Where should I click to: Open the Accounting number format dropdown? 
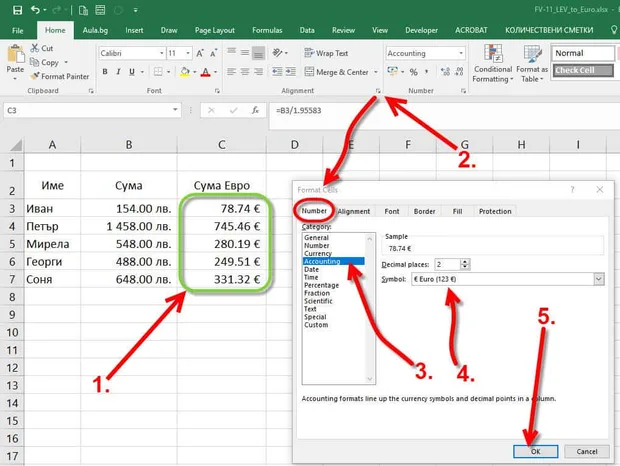coord(461,53)
